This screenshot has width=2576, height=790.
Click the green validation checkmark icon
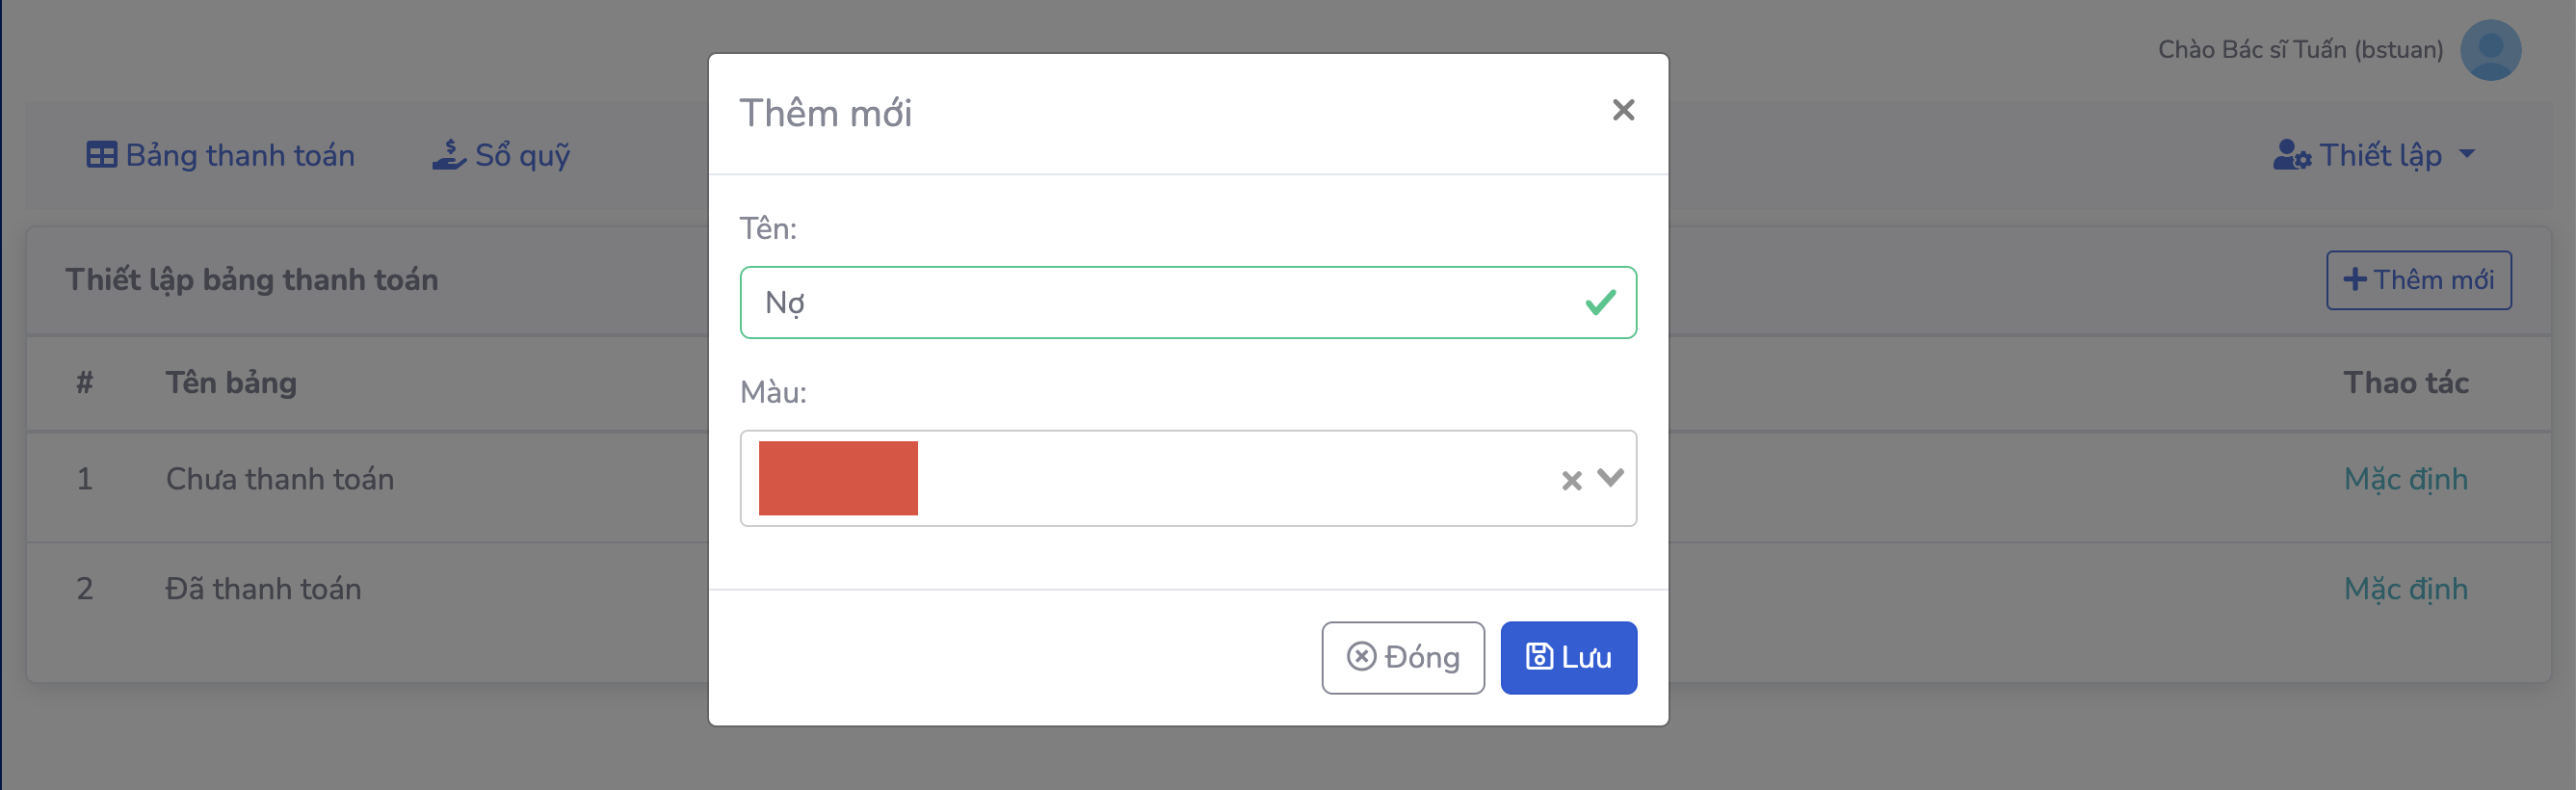click(x=1600, y=302)
